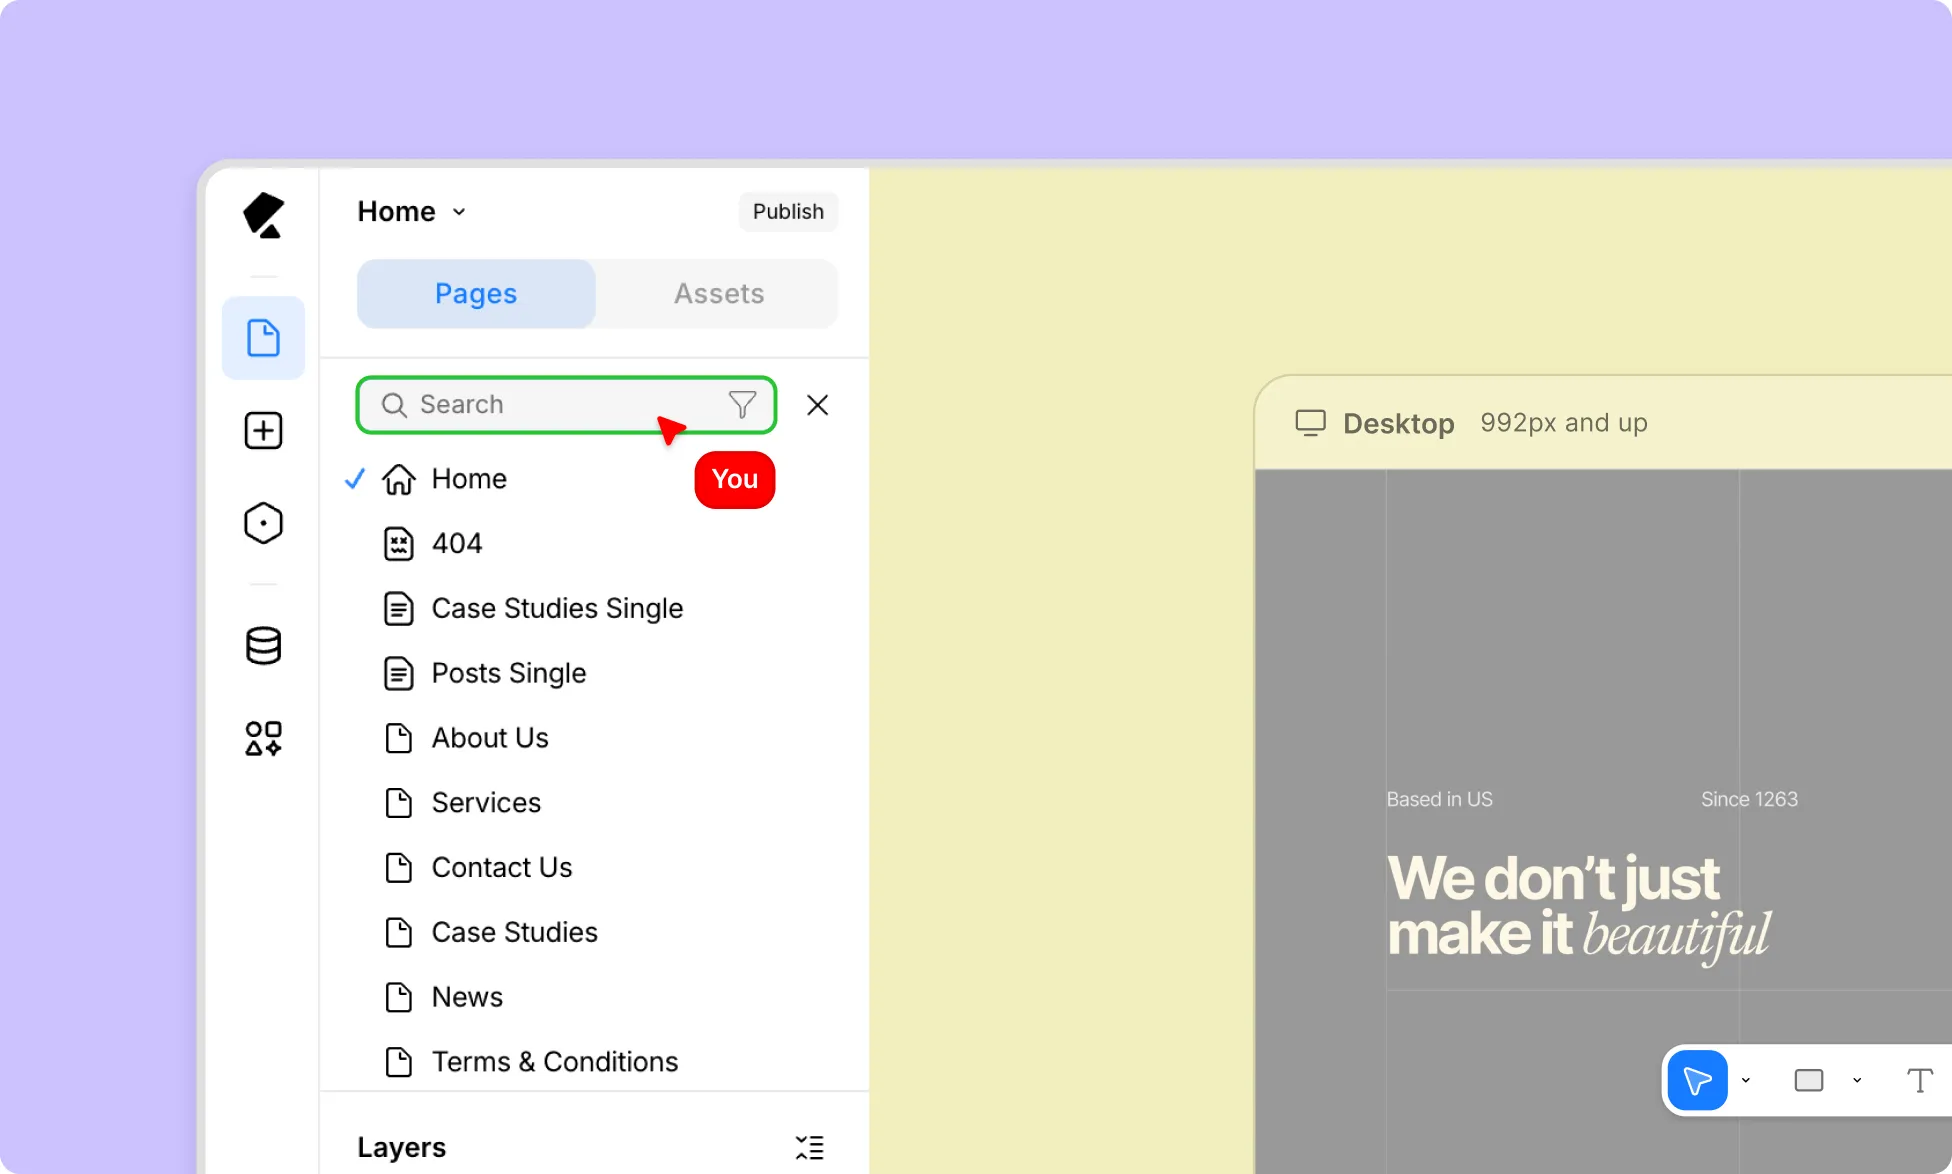Click the checkmark beside Home

click(x=355, y=479)
